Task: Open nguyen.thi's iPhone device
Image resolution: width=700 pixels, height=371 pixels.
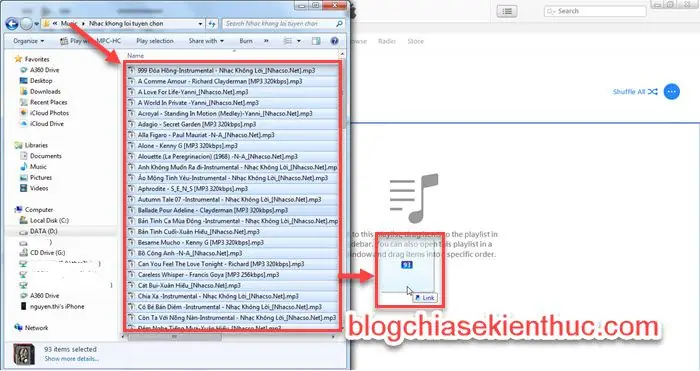Action: point(57,307)
